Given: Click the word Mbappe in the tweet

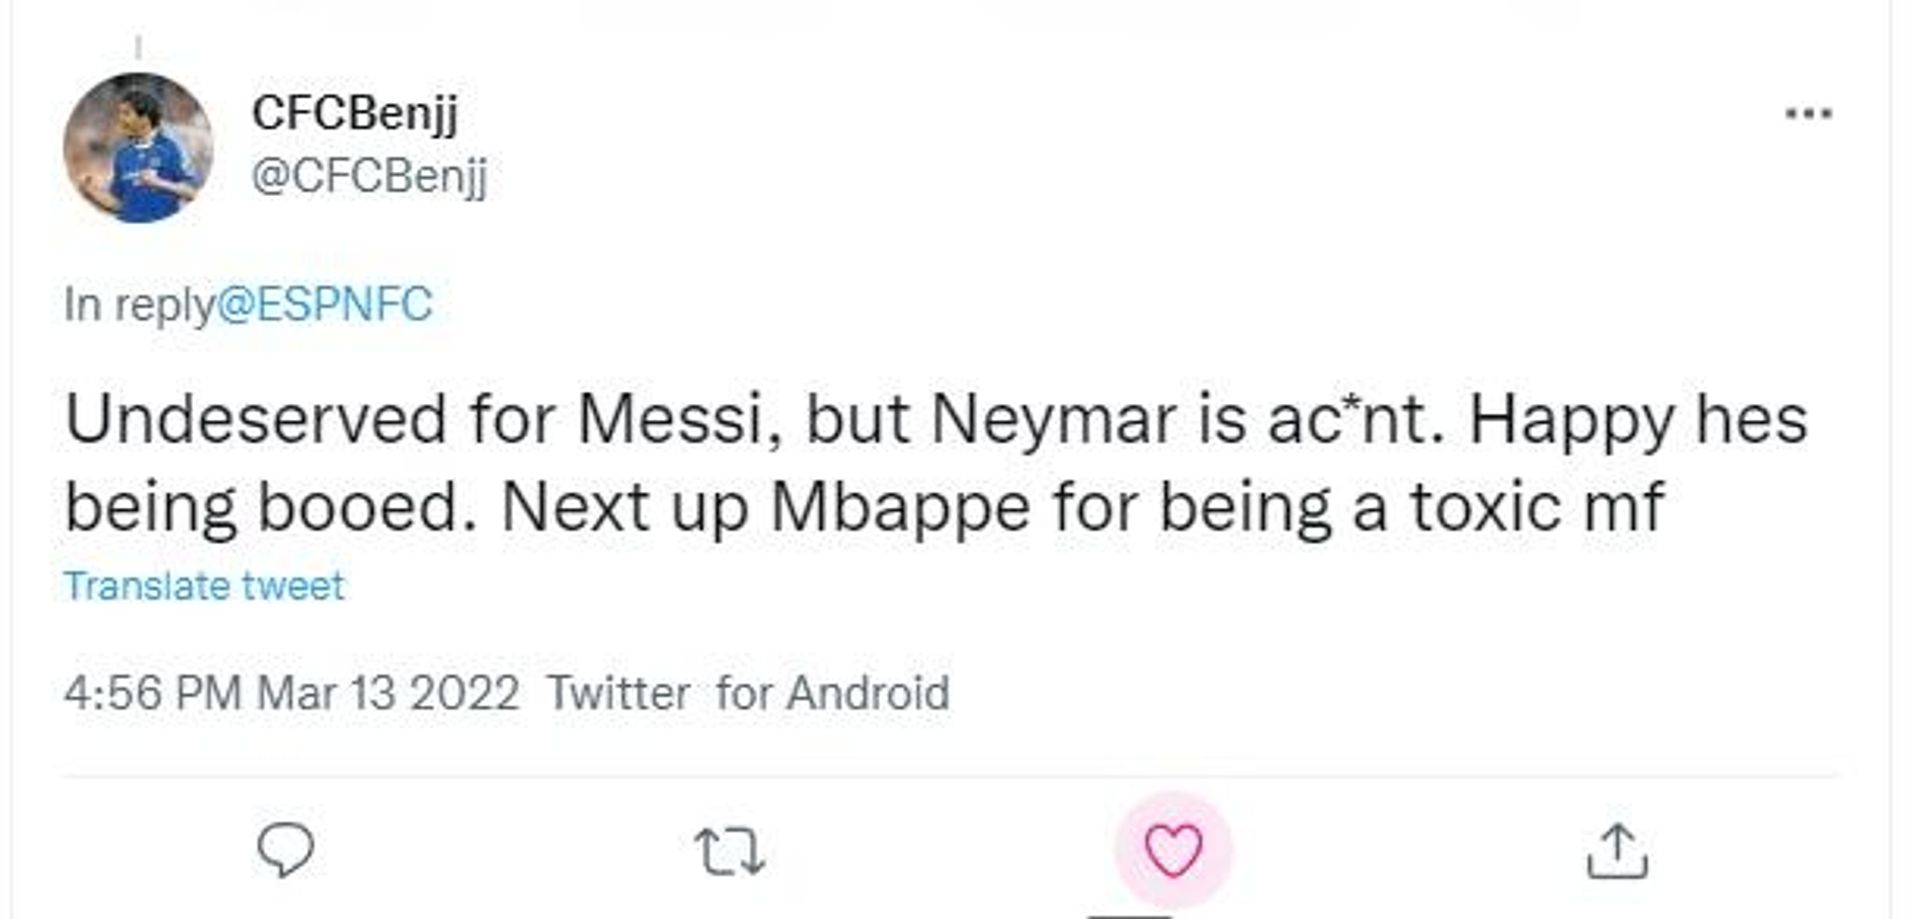Looking at the screenshot, I should 900,508.
